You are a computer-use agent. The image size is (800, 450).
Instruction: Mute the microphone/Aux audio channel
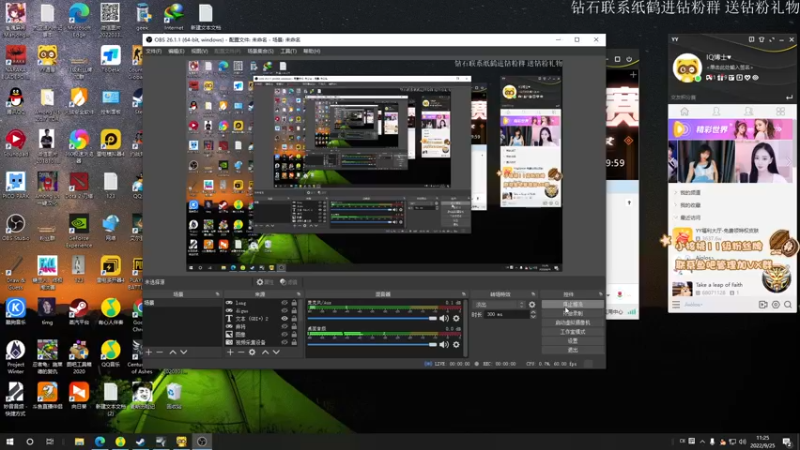444,318
